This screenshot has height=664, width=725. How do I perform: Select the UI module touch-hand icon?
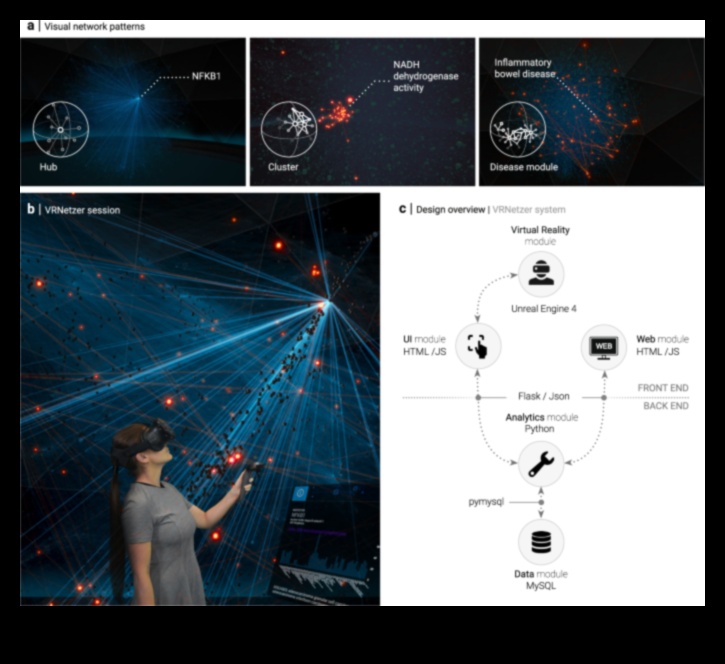pyautogui.click(x=478, y=346)
